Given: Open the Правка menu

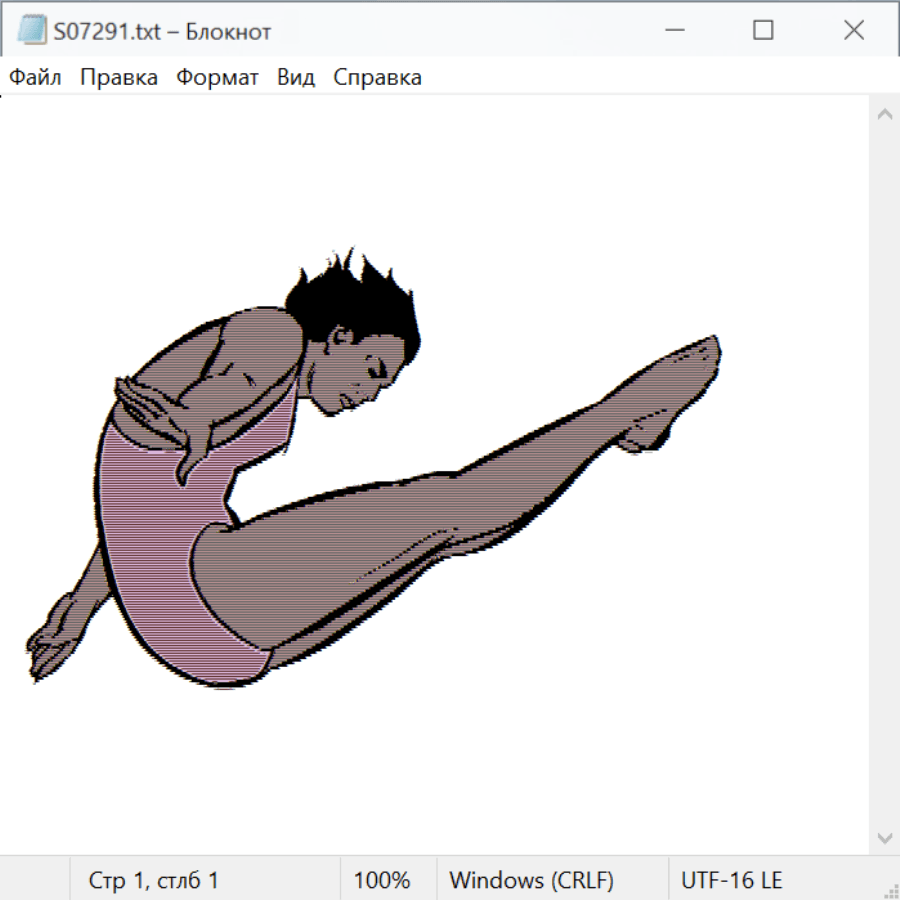Looking at the screenshot, I should click(x=119, y=78).
